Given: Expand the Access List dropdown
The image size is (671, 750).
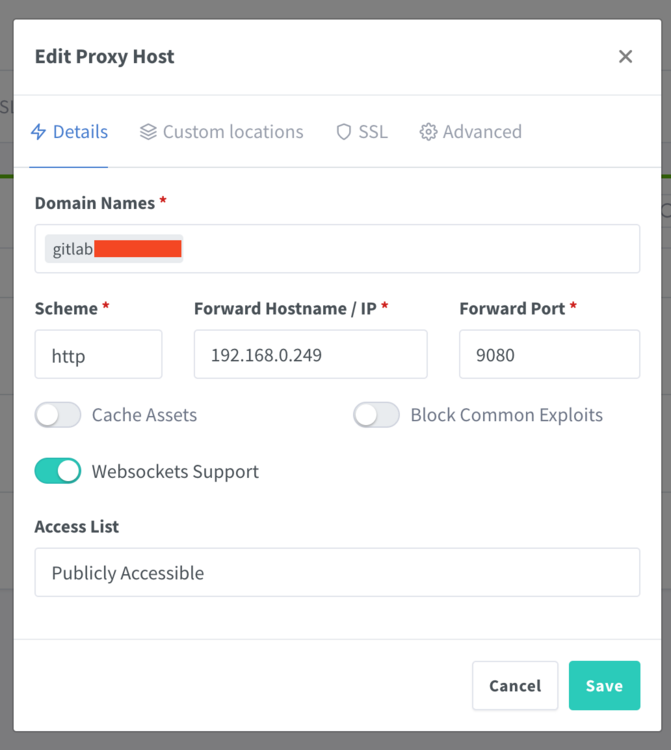Looking at the screenshot, I should [x=337, y=573].
